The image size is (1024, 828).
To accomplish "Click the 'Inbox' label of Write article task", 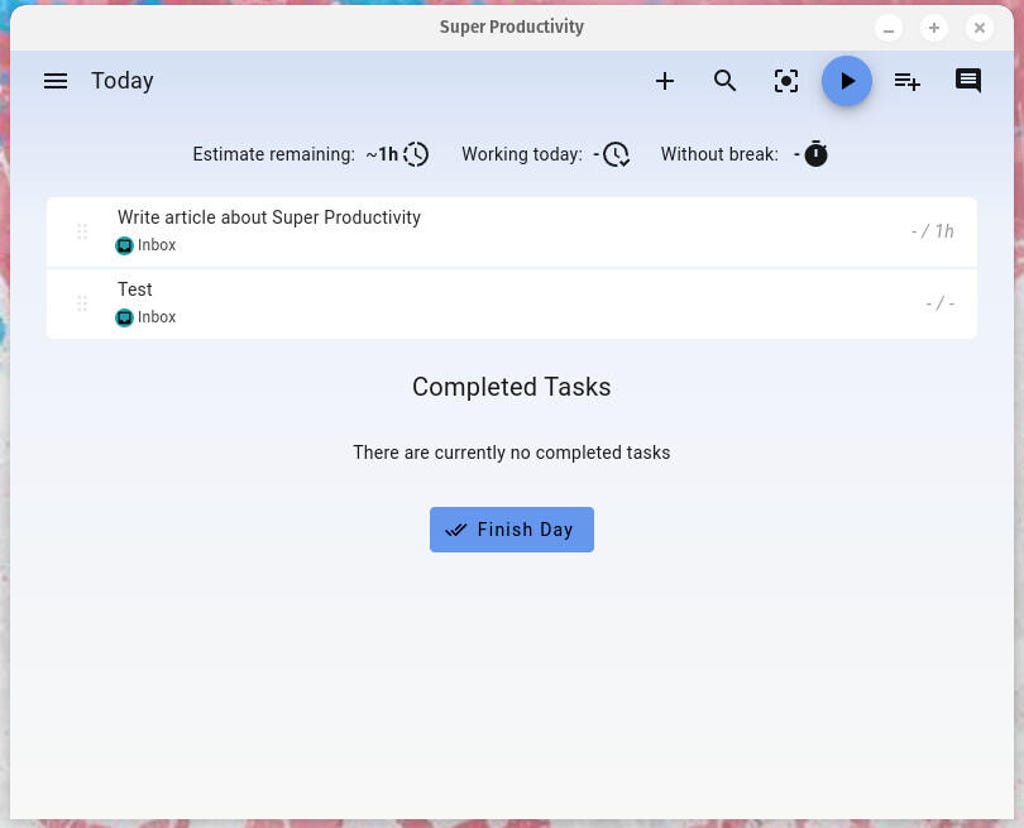I will click(x=157, y=245).
